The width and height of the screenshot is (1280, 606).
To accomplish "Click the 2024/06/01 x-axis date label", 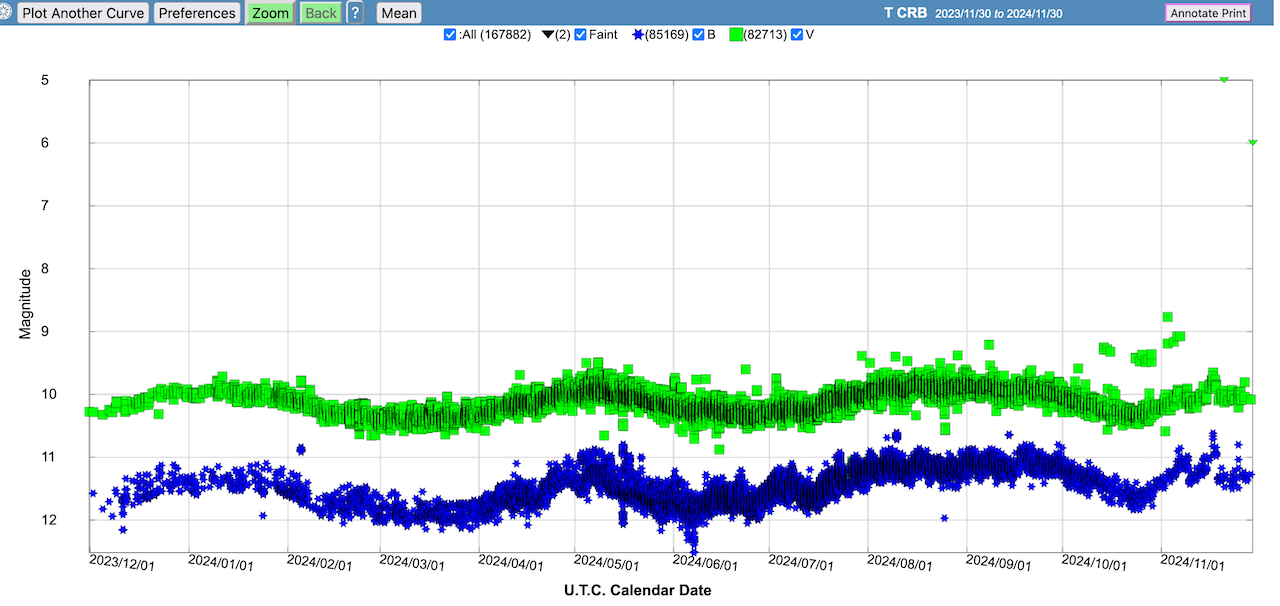I will [706, 565].
